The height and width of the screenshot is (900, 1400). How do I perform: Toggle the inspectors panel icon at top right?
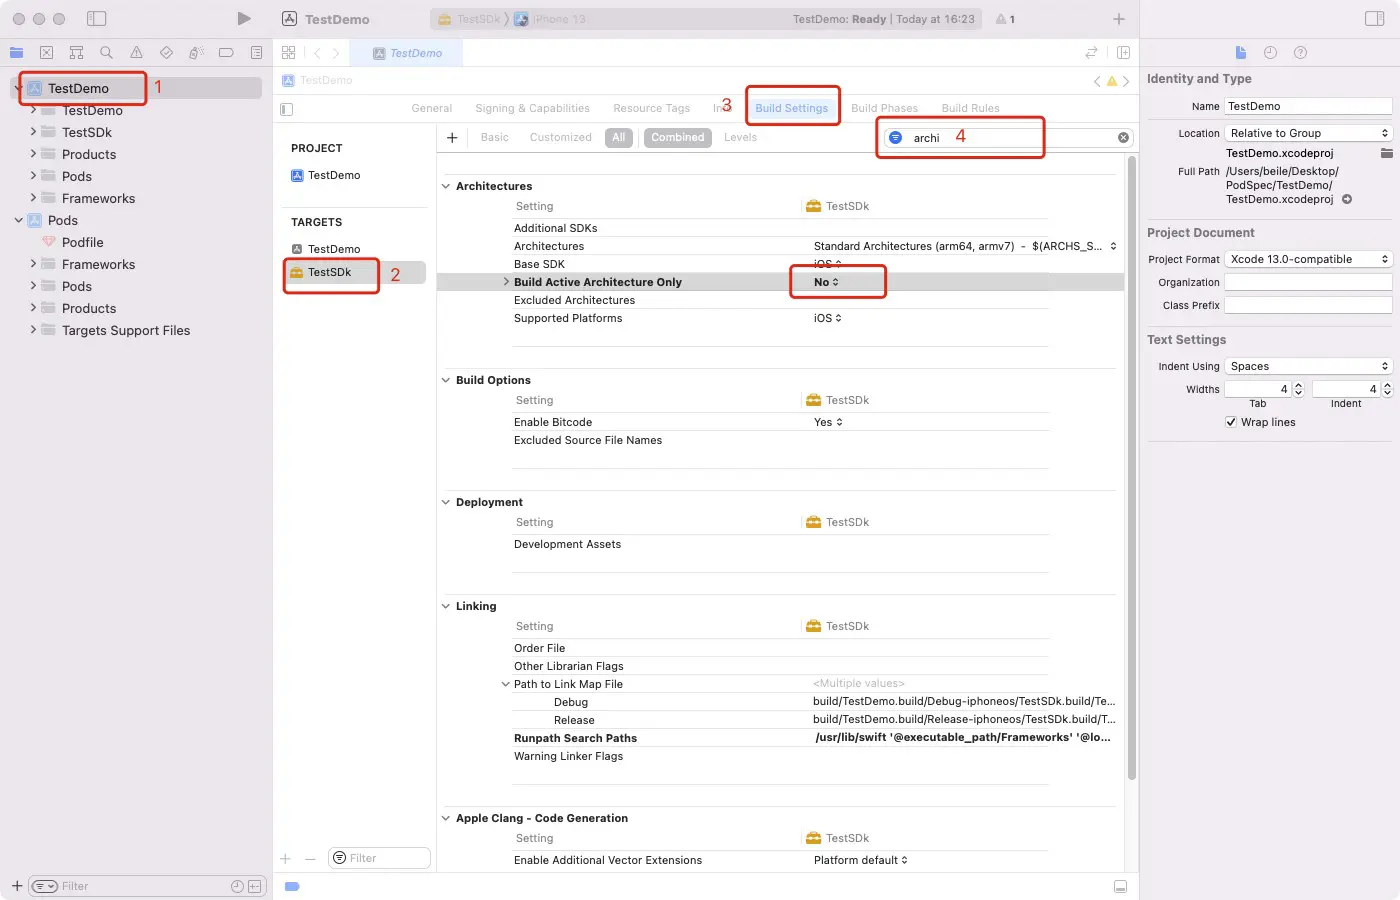point(1374,19)
